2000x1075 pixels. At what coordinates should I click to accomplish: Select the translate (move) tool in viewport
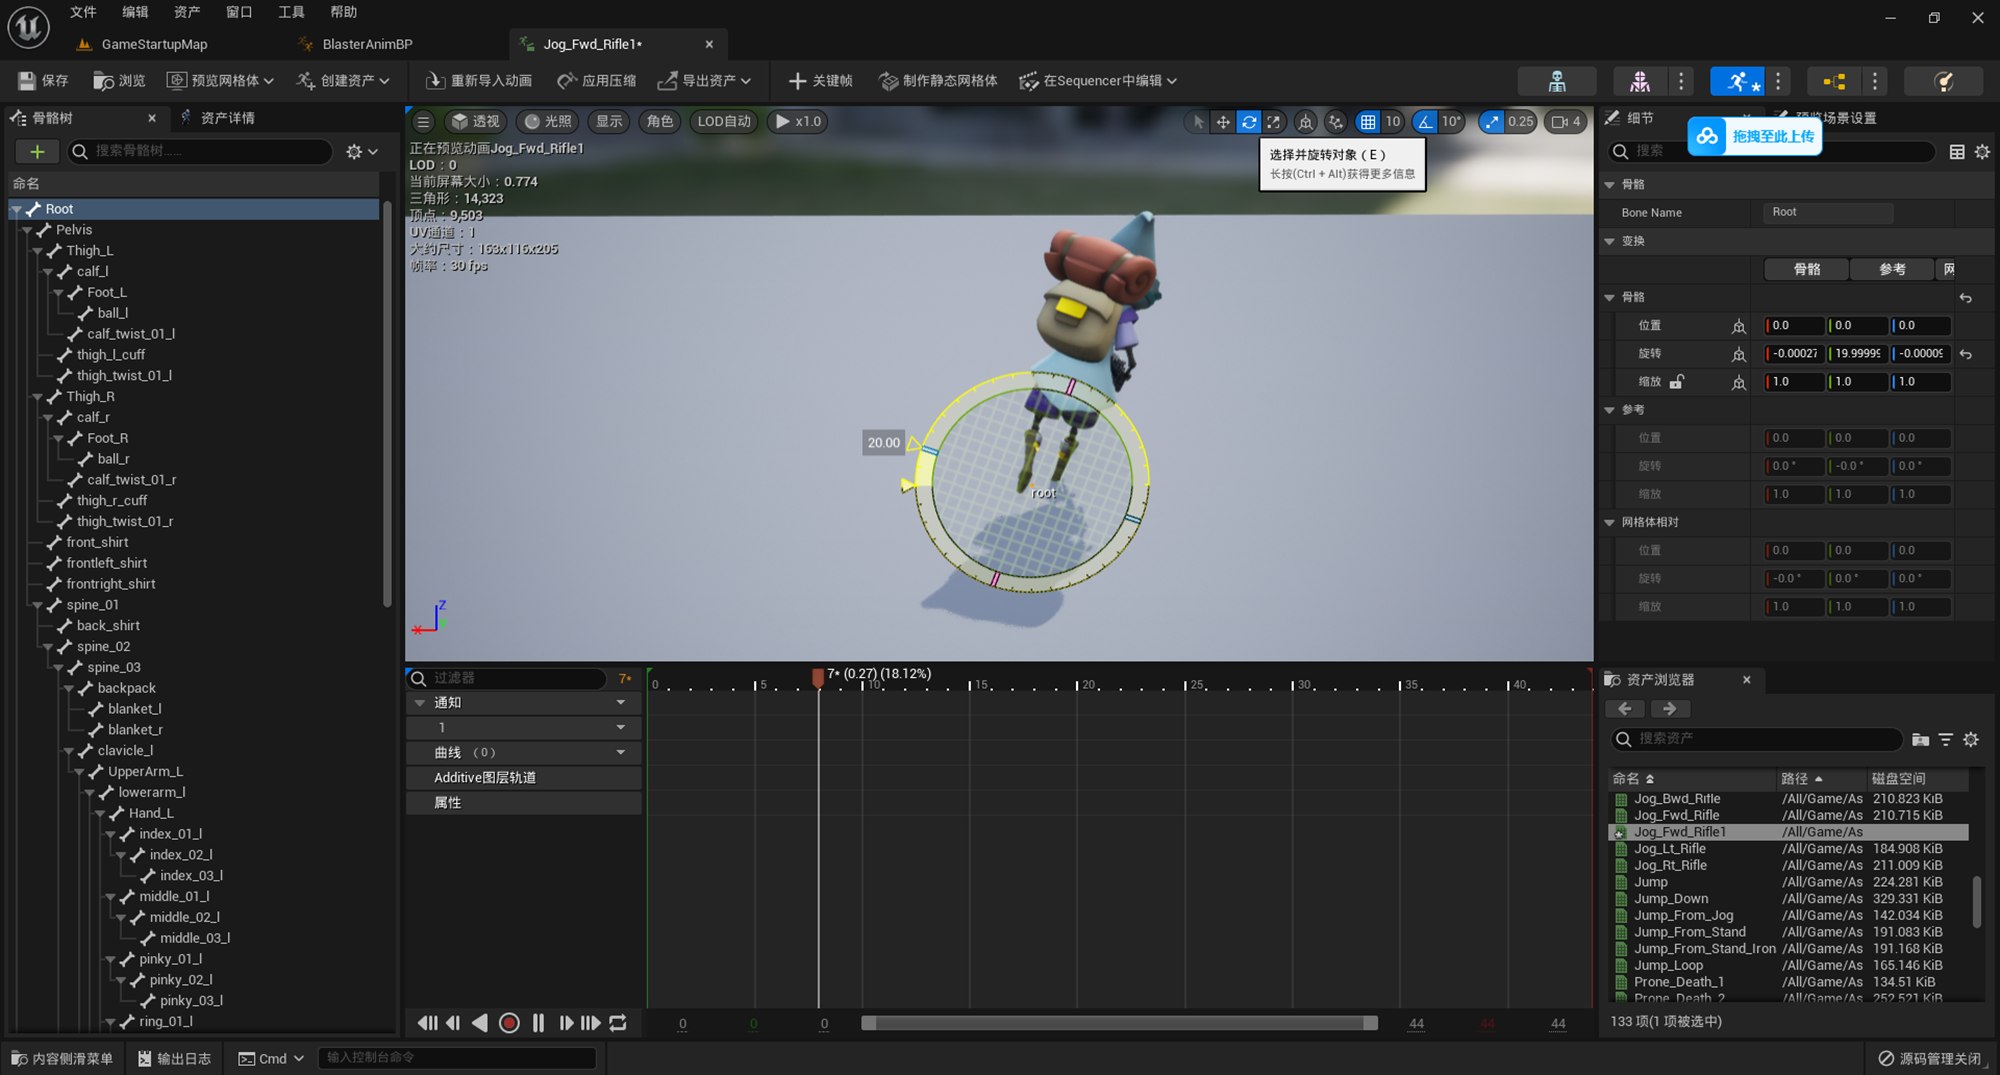(x=1223, y=122)
